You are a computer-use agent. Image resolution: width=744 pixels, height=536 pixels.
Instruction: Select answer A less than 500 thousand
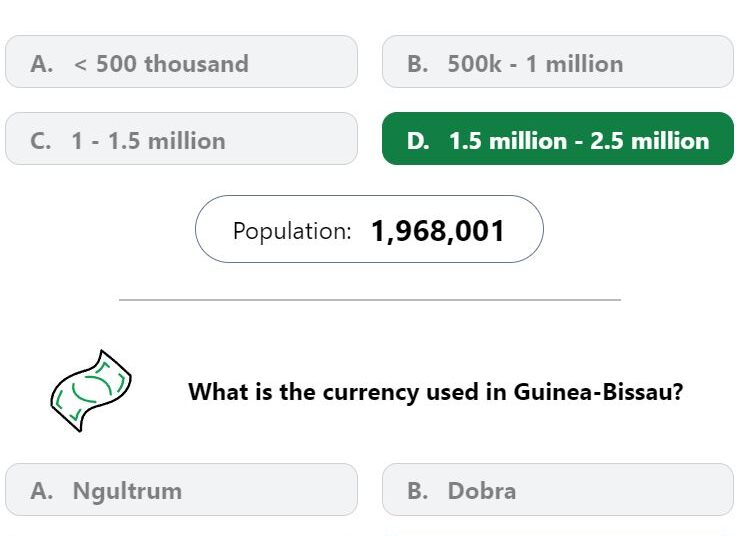pos(181,62)
